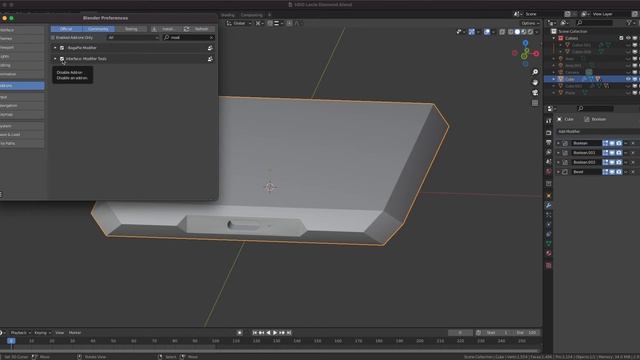Open the Tool properties tab icon
640x360 pixels.
(549, 121)
